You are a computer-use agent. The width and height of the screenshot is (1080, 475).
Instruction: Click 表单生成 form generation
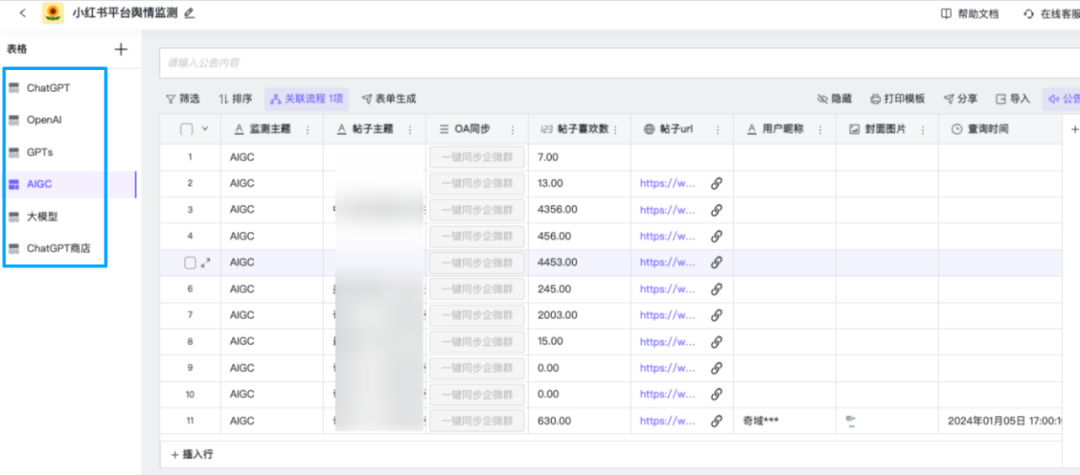tap(389, 99)
